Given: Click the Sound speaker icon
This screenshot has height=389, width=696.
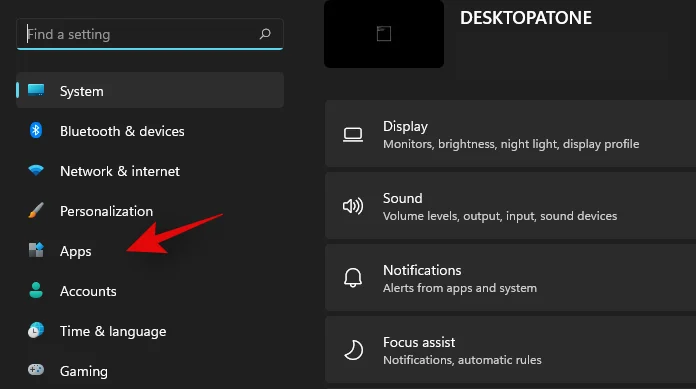Looking at the screenshot, I should (353, 206).
